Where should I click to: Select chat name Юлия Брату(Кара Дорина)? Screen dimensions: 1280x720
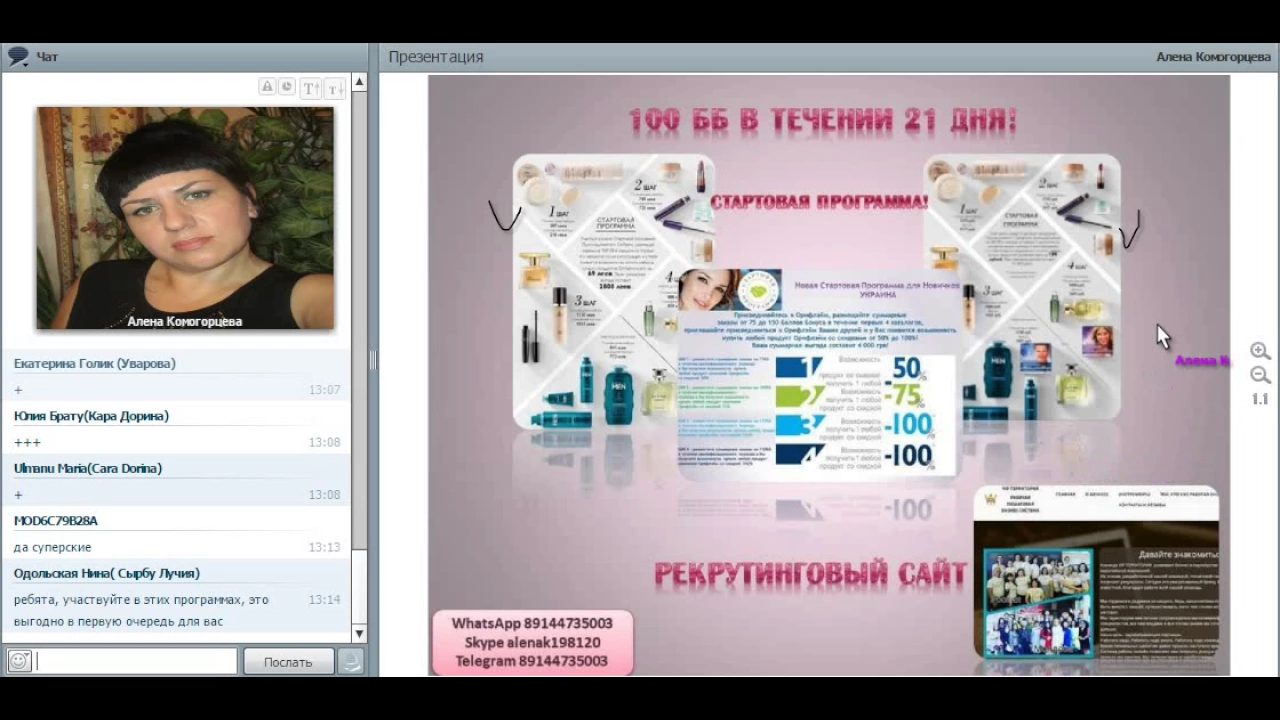(91, 415)
